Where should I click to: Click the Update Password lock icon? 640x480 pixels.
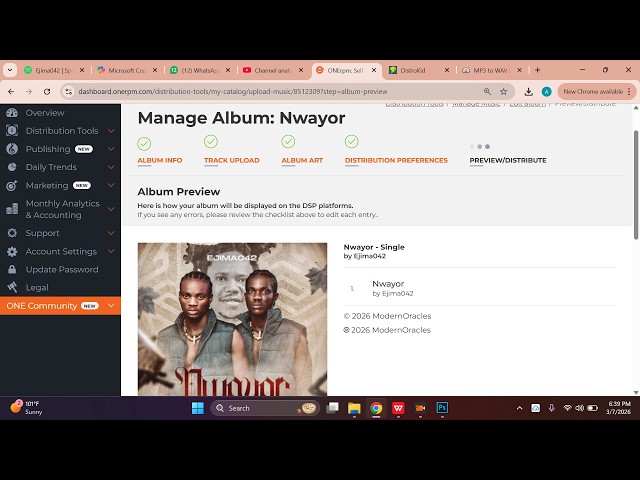(x=12, y=269)
